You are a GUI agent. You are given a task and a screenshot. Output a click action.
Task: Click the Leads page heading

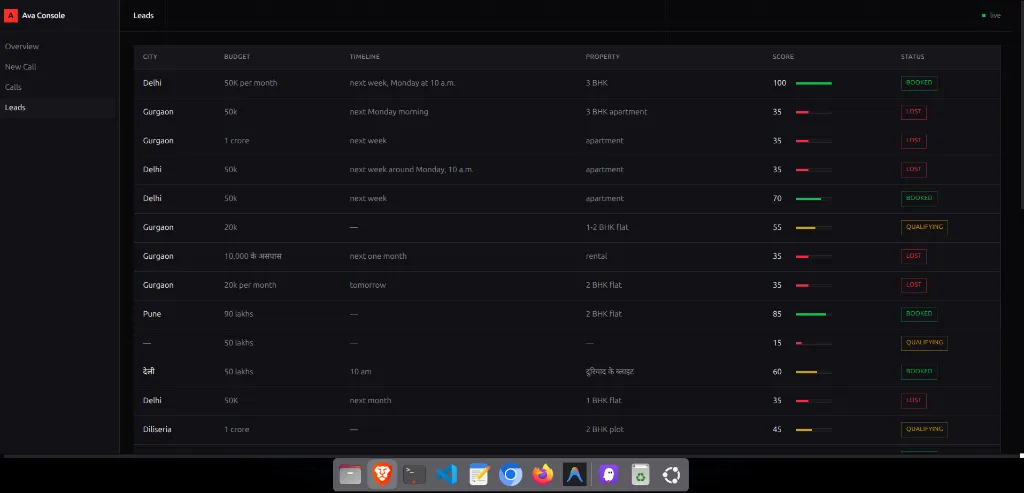(x=143, y=15)
